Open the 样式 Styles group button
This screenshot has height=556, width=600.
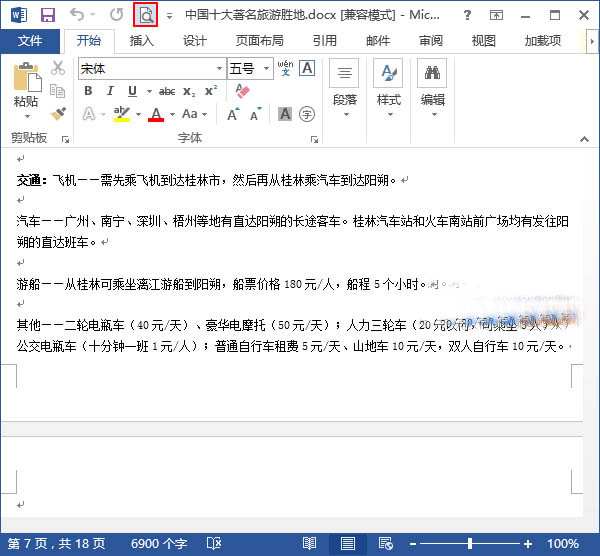[388, 90]
